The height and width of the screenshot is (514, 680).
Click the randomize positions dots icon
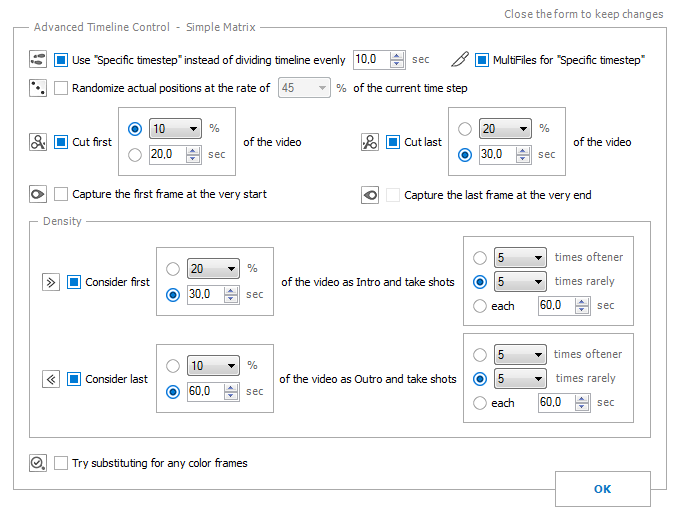[38, 88]
